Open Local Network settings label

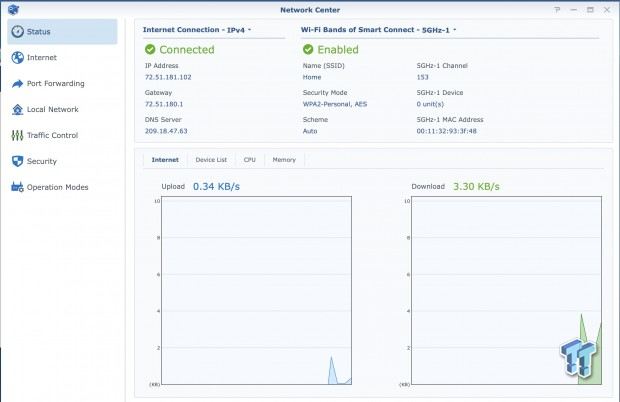(x=53, y=109)
